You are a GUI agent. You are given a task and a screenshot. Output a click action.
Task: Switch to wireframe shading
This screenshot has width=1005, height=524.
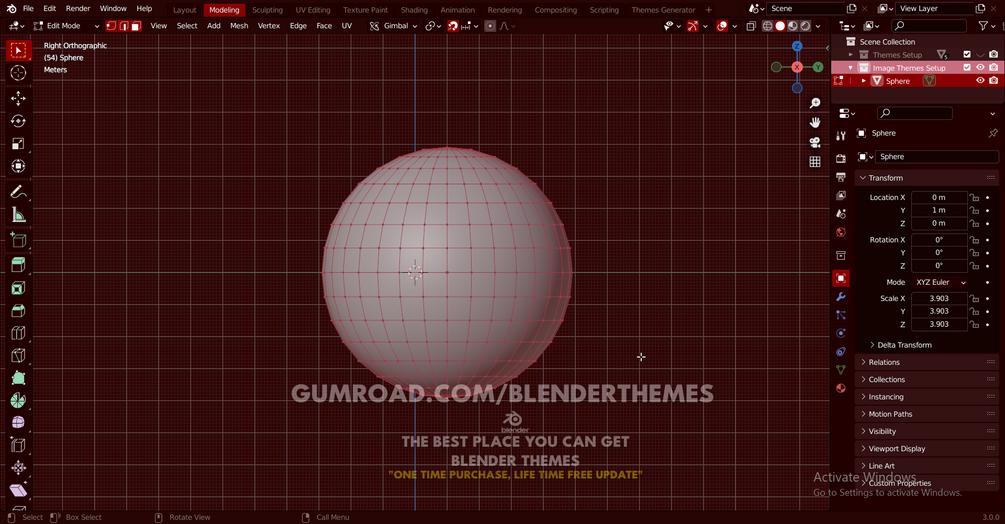point(767,26)
